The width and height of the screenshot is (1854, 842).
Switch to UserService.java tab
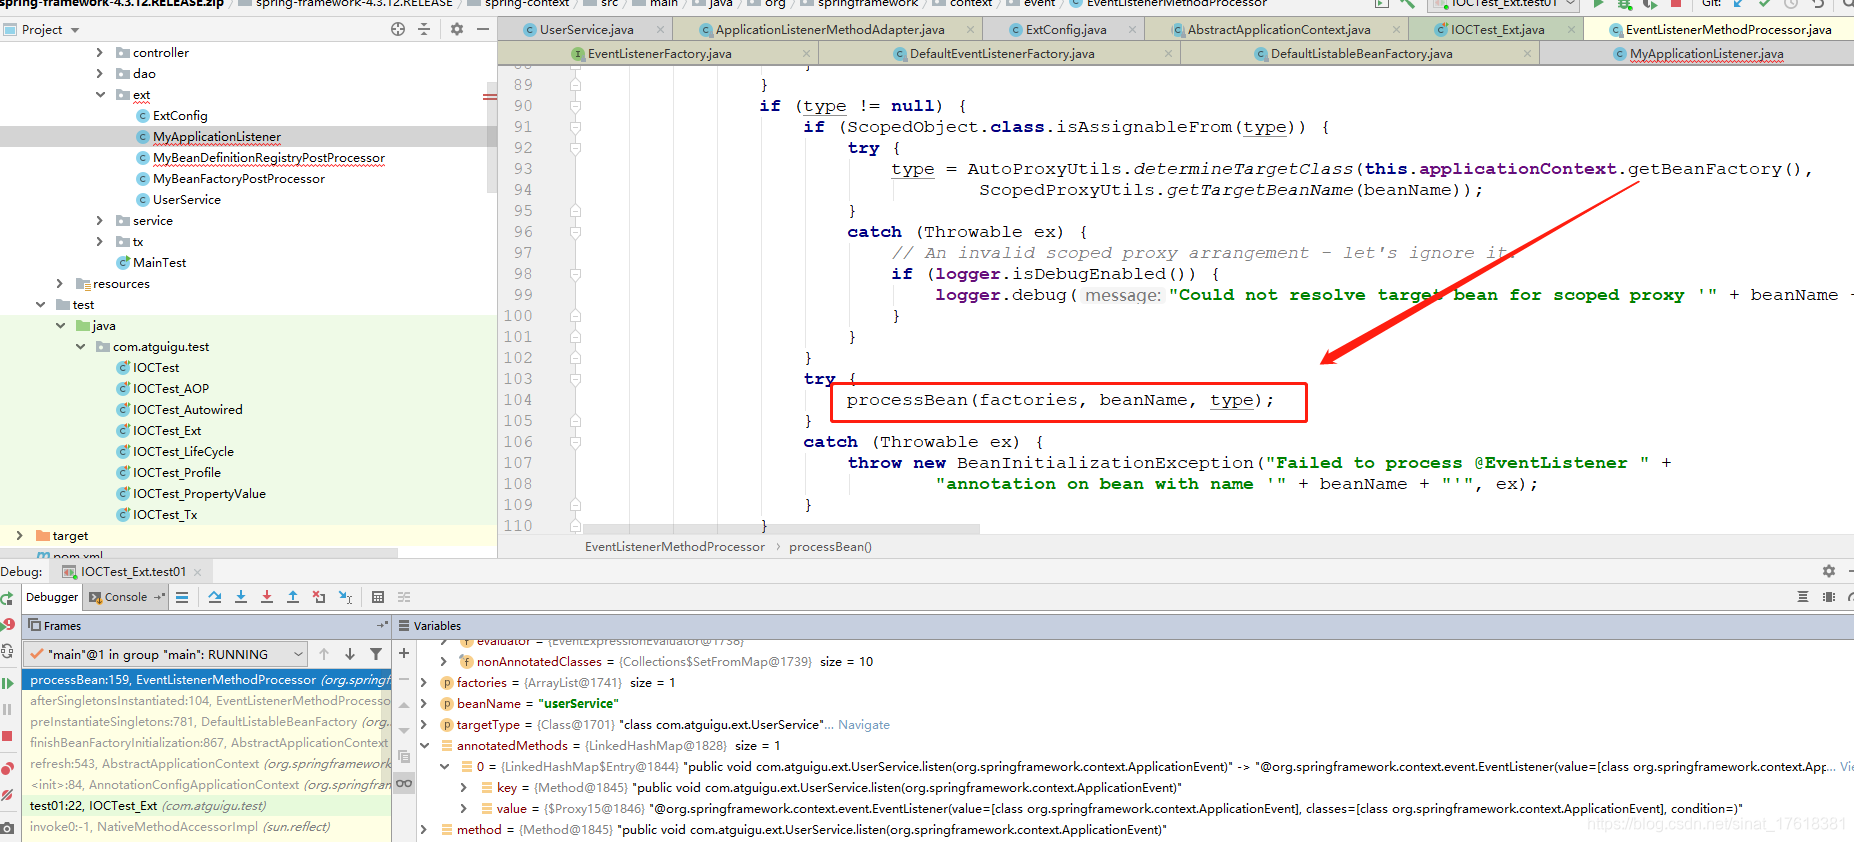pyautogui.click(x=586, y=30)
